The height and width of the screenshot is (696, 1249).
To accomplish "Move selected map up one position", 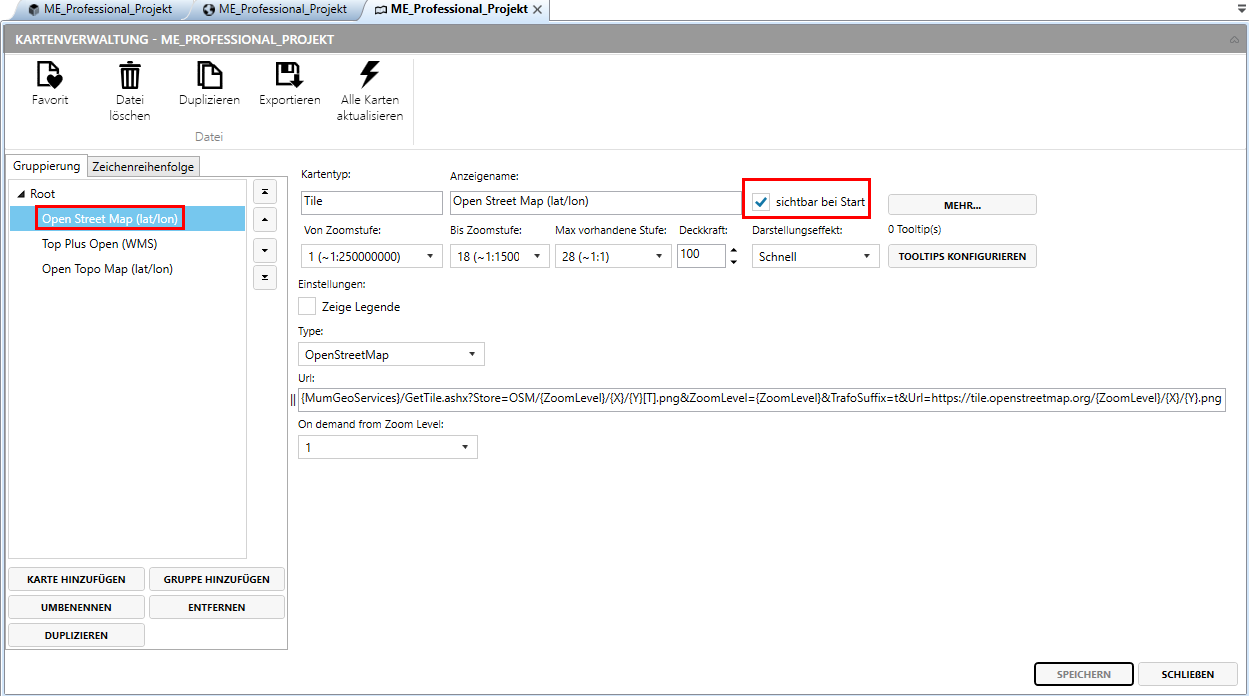I will pyautogui.click(x=265, y=220).
